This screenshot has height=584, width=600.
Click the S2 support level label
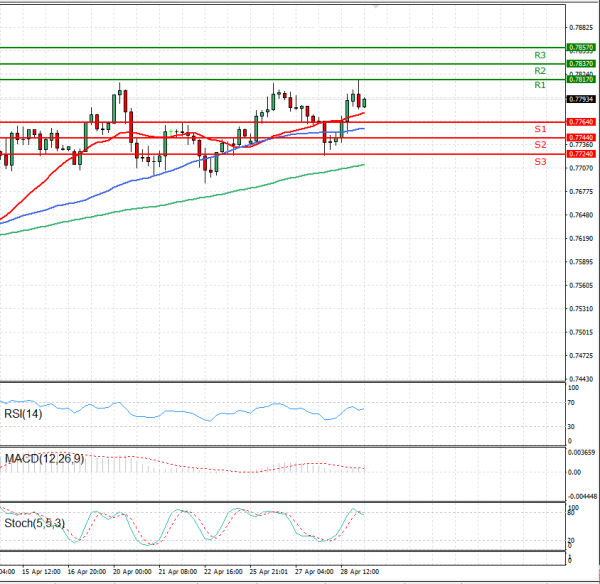[x=539, y=145]
